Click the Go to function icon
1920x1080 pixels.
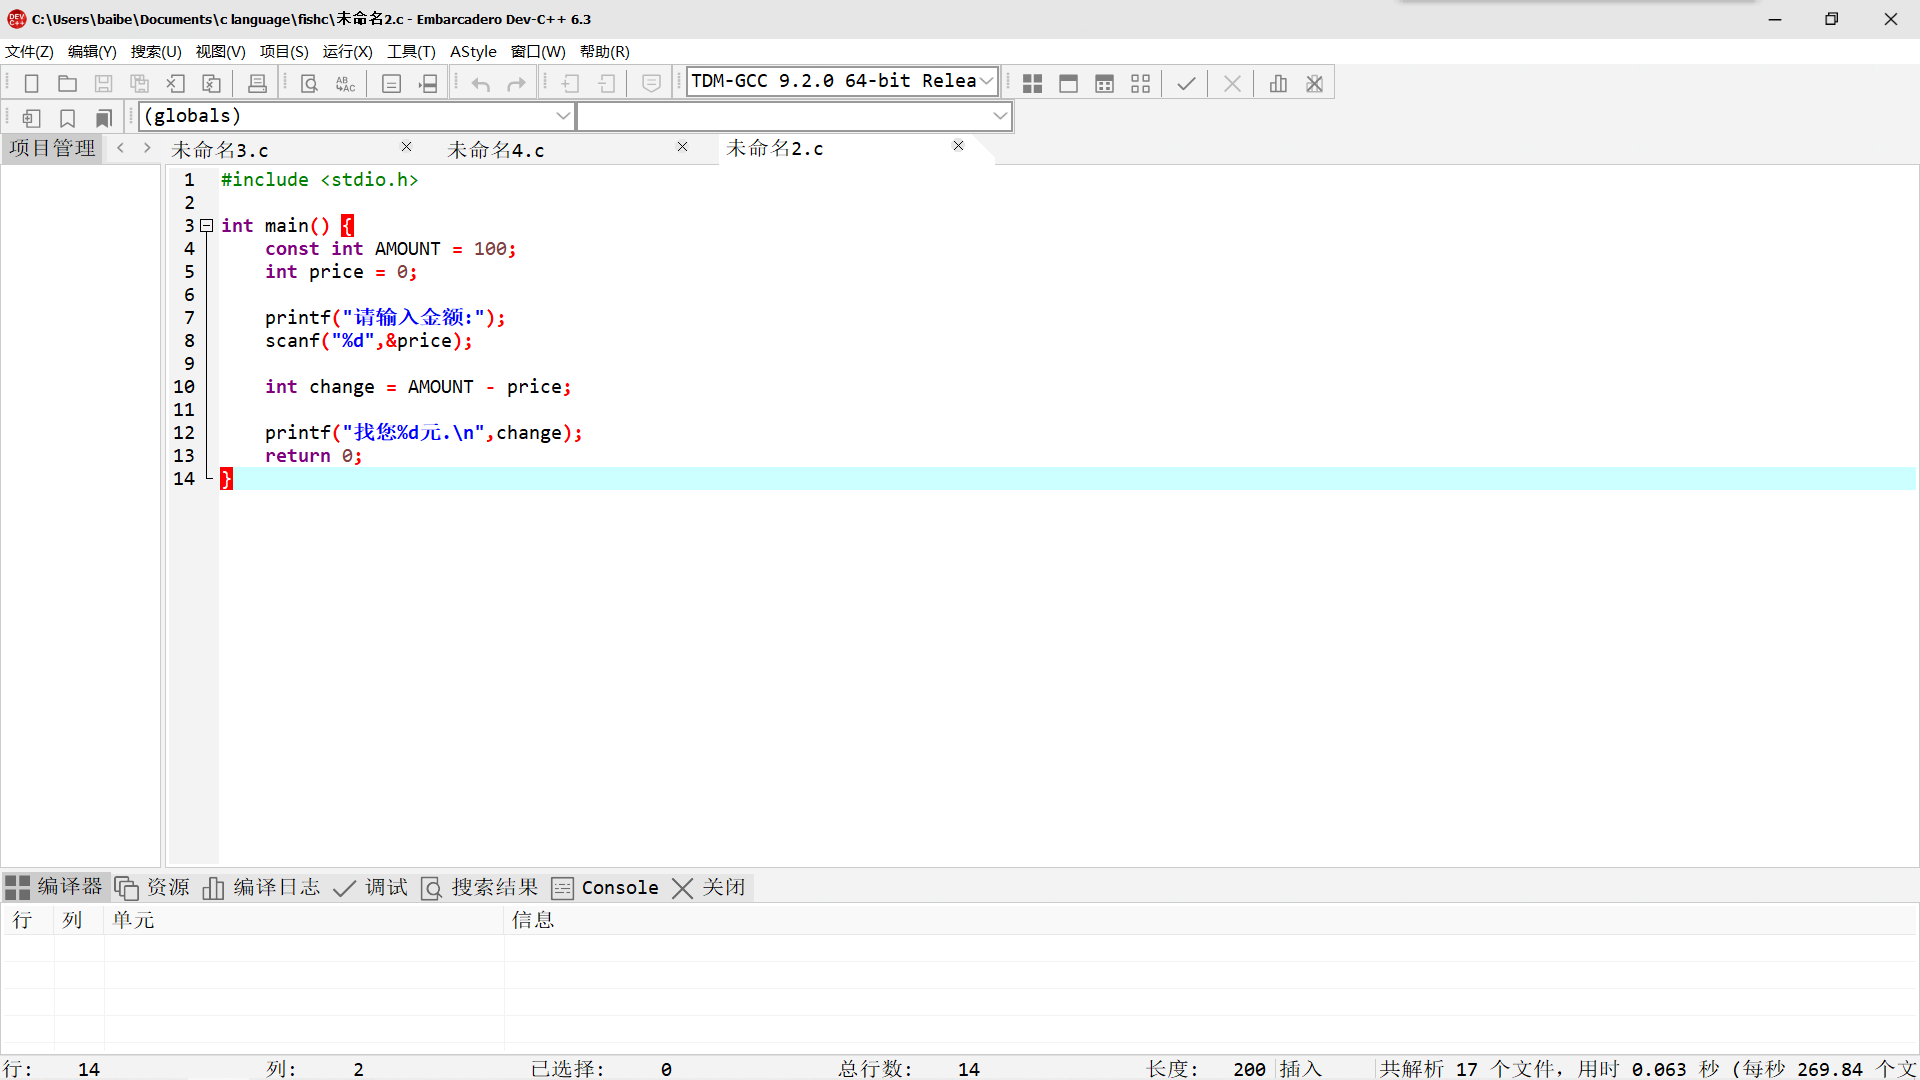(391, 84)
